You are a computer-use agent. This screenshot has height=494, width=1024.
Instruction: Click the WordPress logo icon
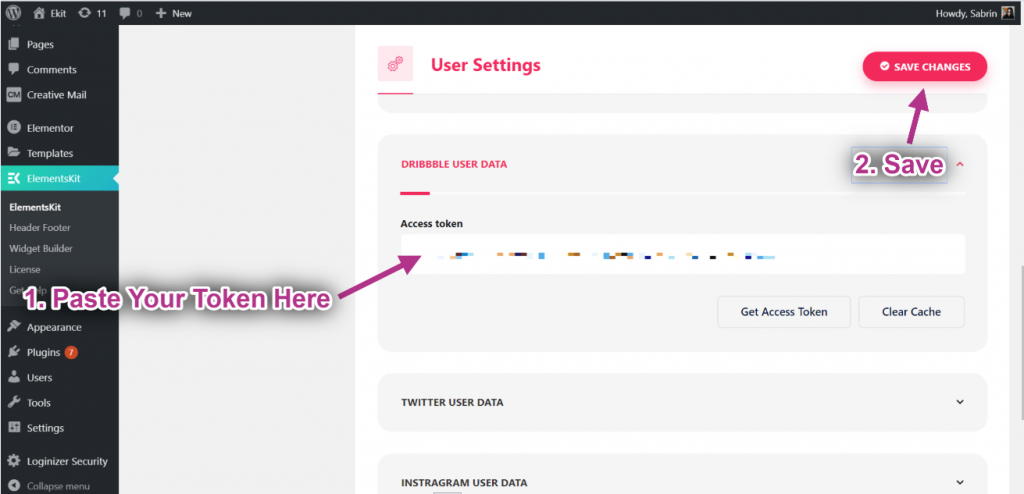[13, 12]
